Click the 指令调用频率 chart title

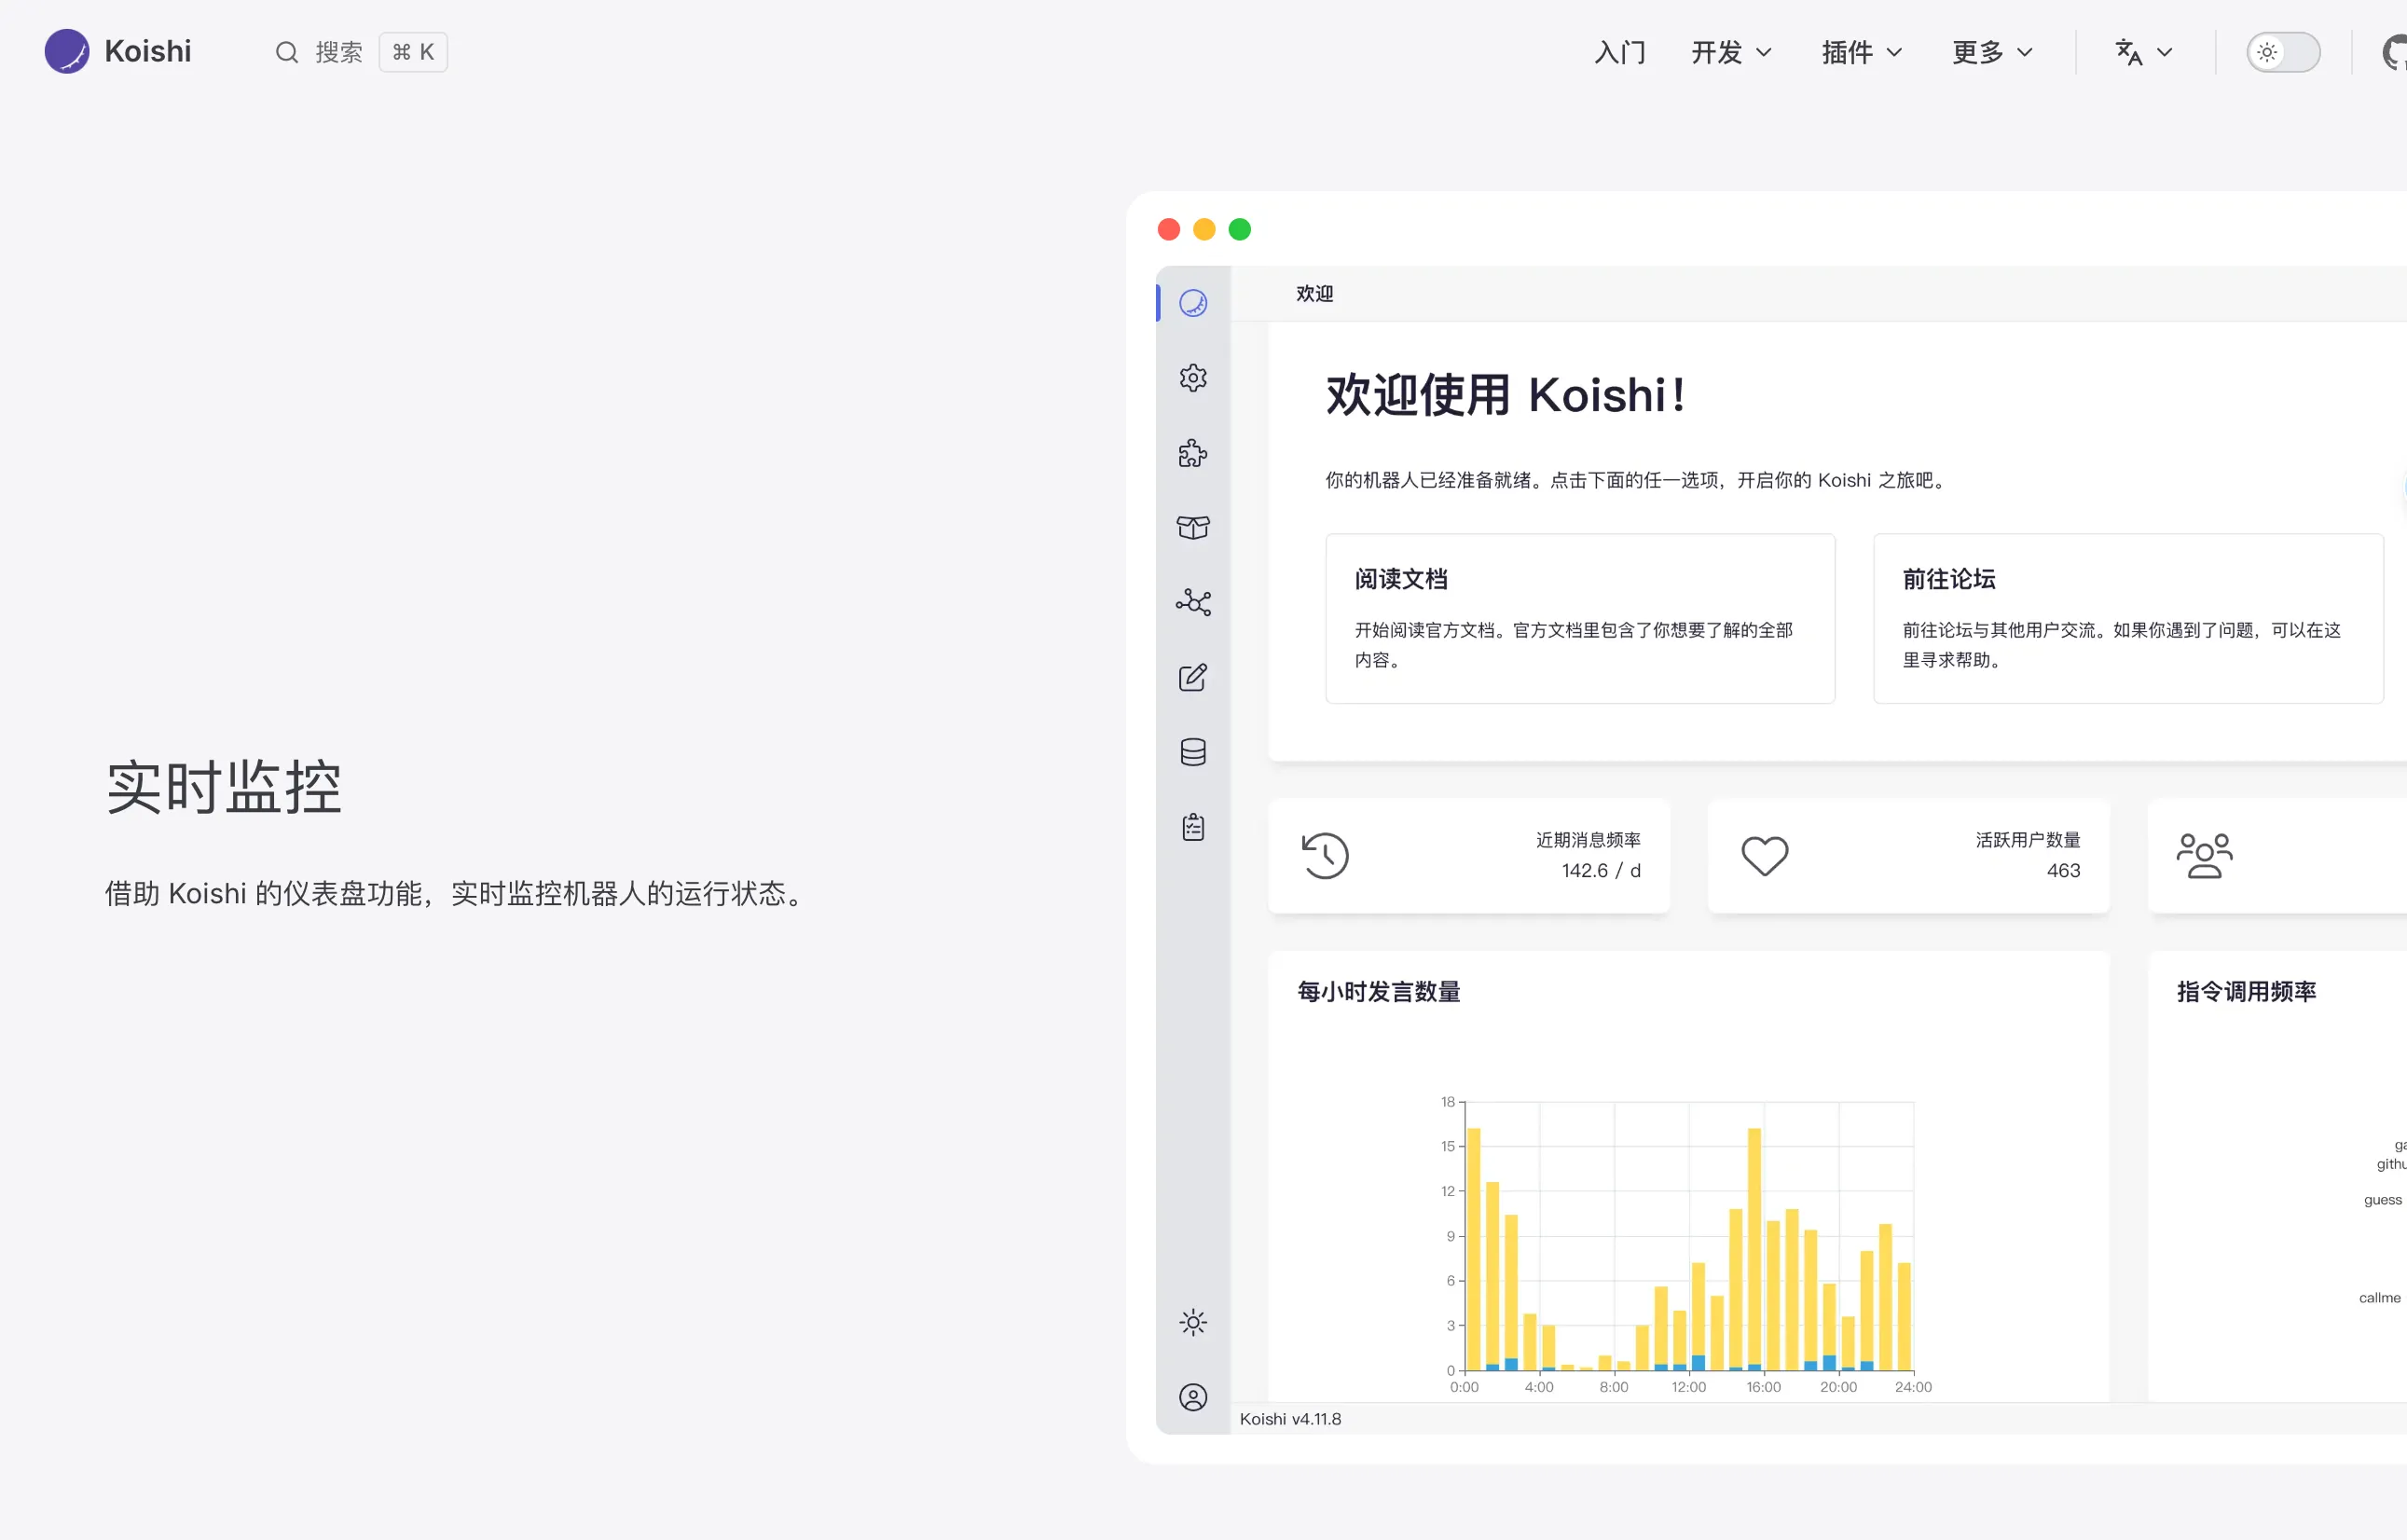[x=2246, y=991]
